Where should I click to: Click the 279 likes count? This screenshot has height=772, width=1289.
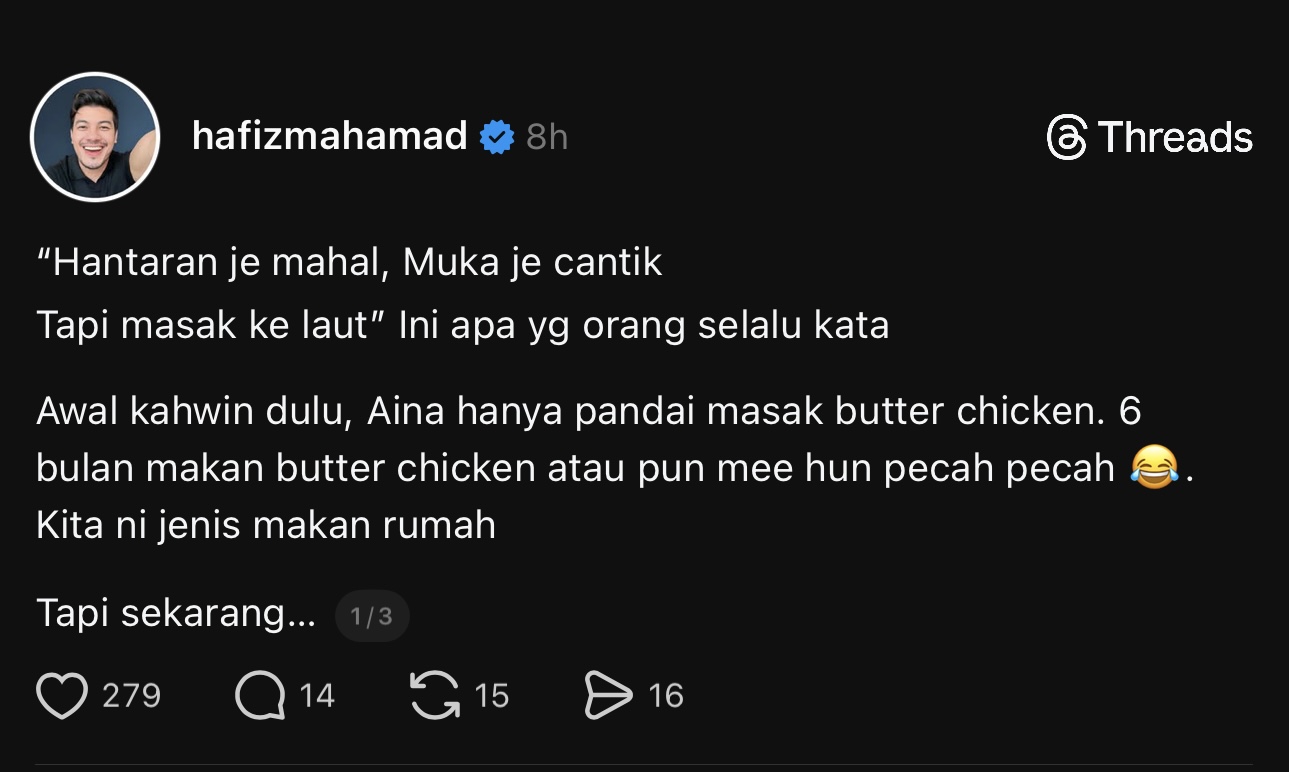coord(131,696)
